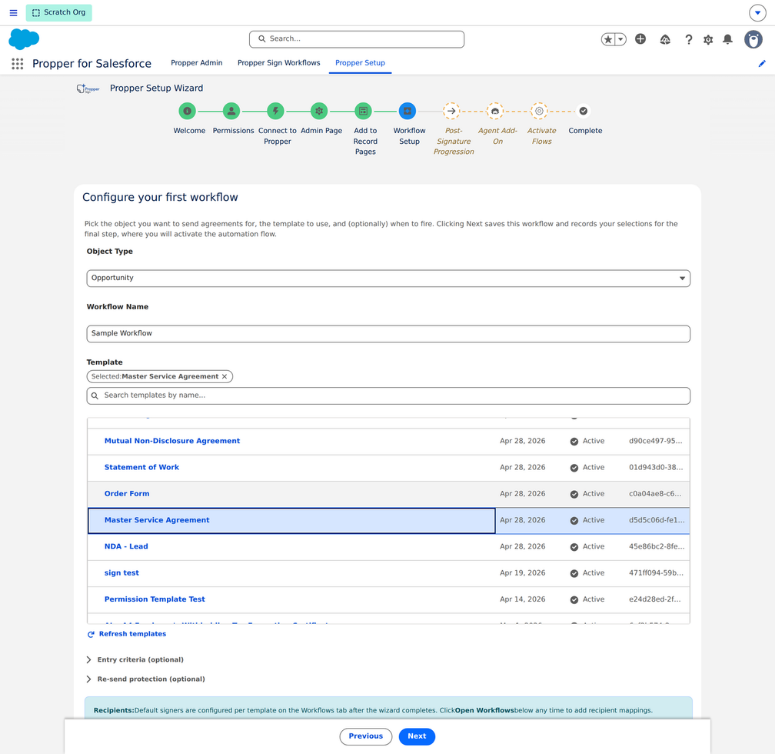Open the Favorites list dropdown arrow
The image size is (776, 754).
click(x=621, y=39)
